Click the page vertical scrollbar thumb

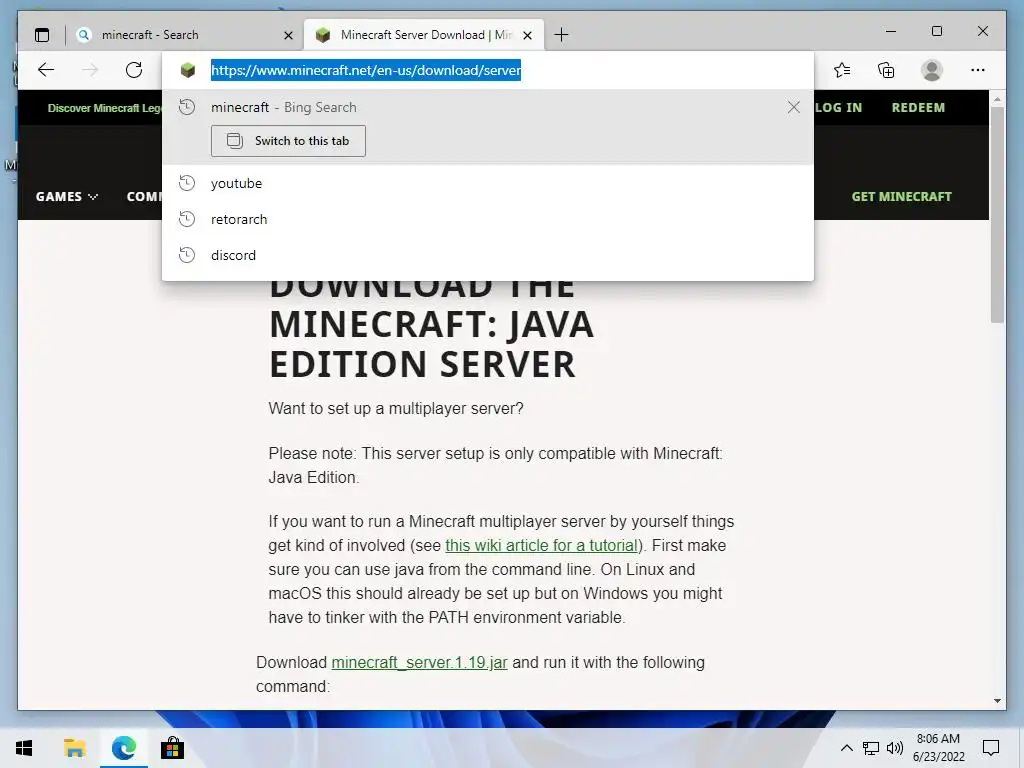[997, 214]
